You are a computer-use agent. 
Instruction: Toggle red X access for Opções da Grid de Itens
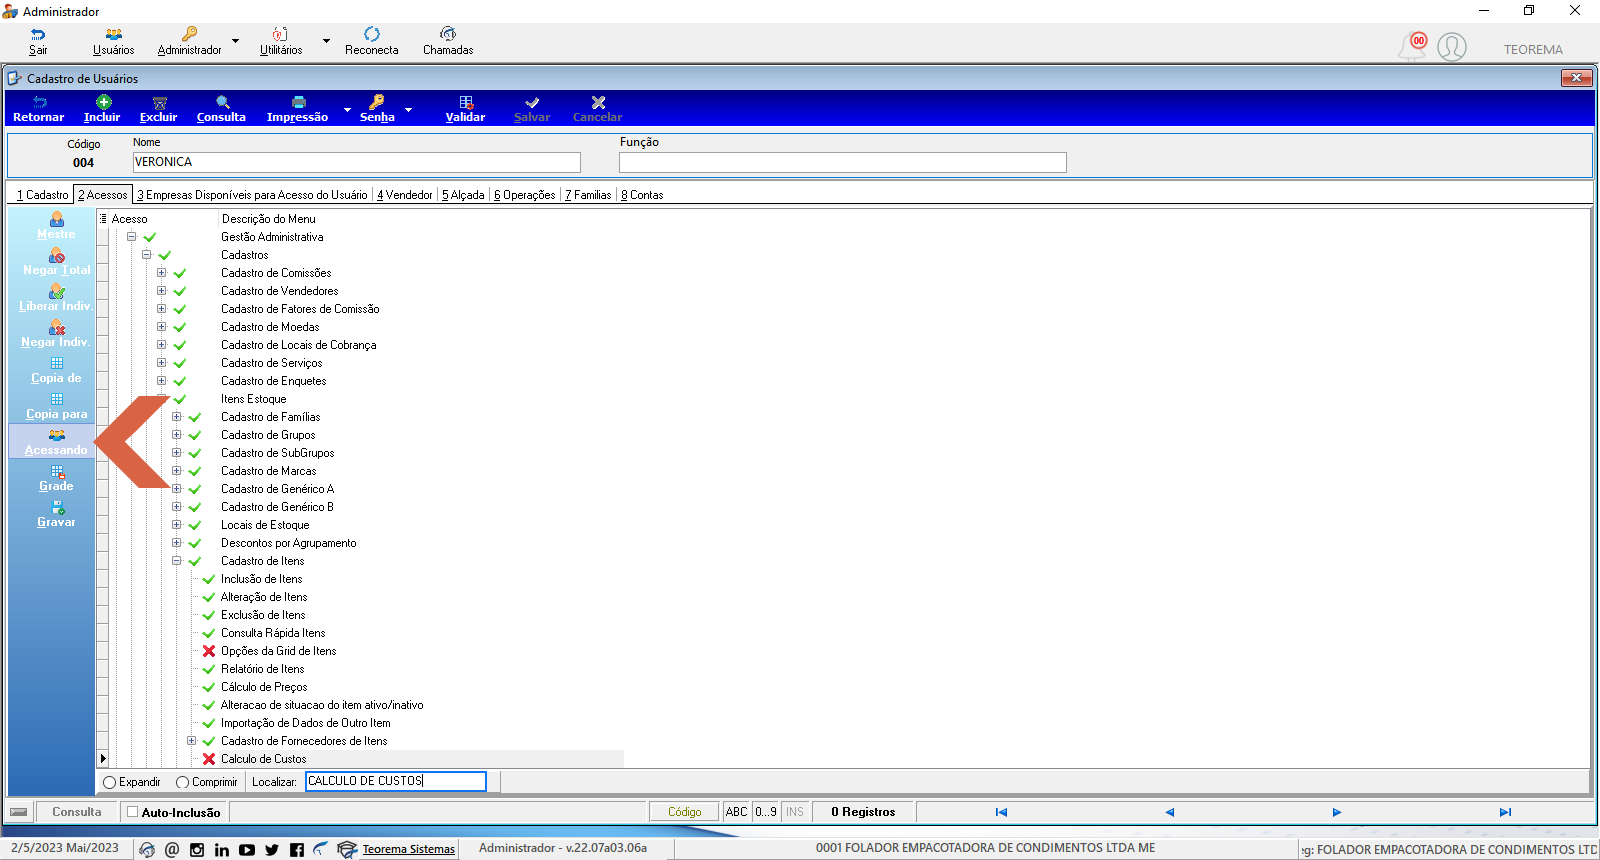point(209,651)
